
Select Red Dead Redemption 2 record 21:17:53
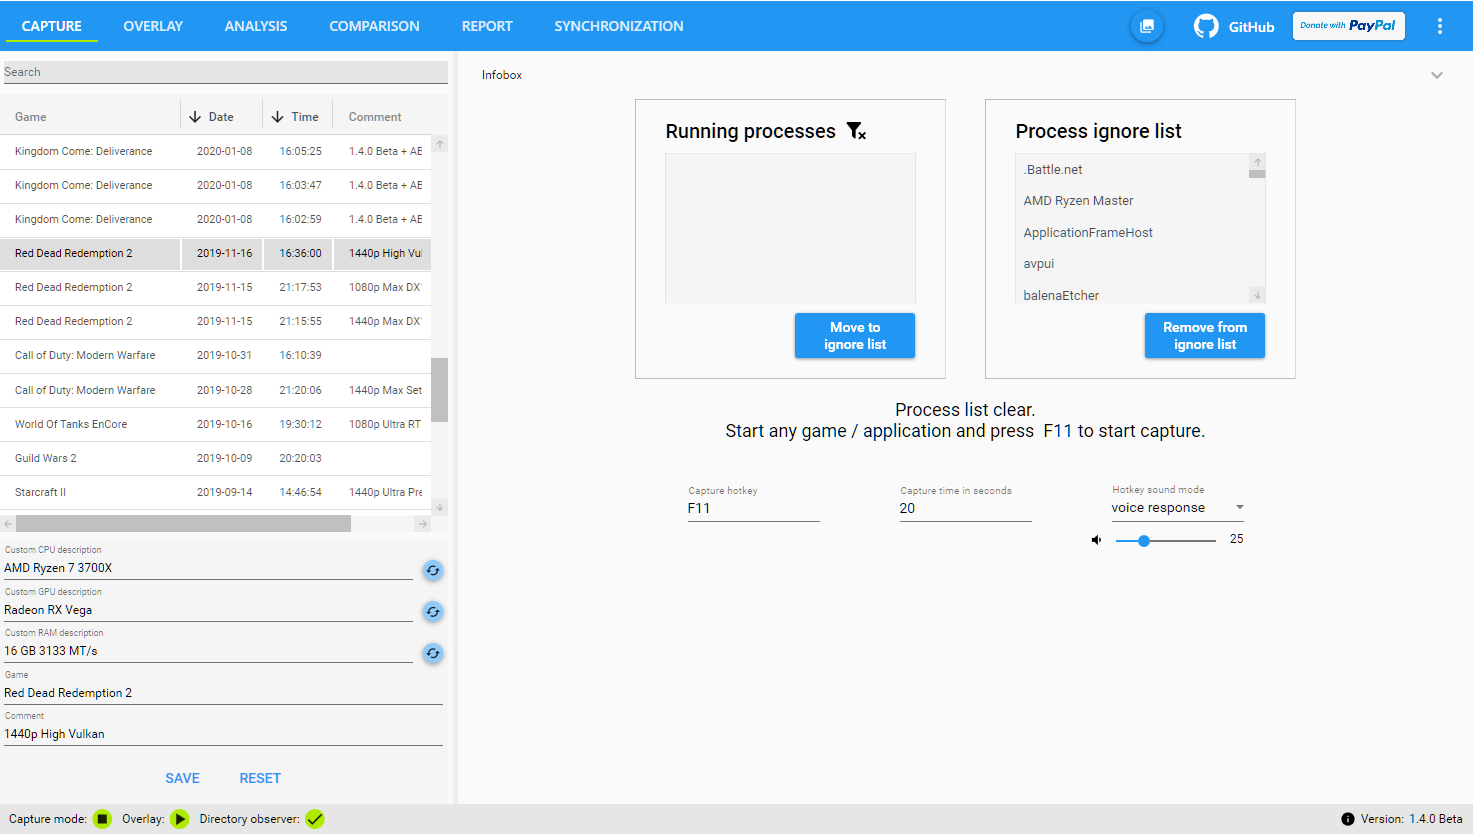pyautogui.click(x=215, y=288)
